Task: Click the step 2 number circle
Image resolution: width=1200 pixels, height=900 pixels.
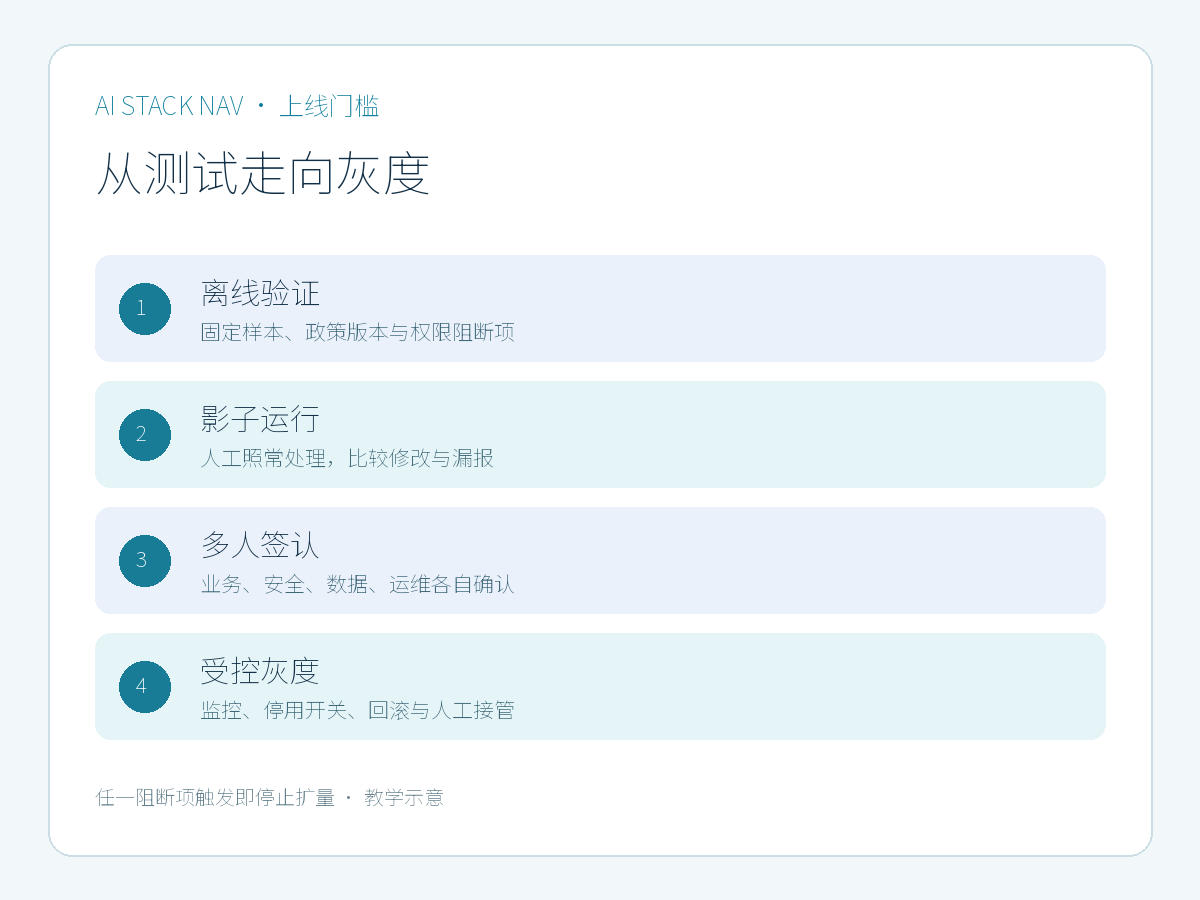Action: (145, 434)
